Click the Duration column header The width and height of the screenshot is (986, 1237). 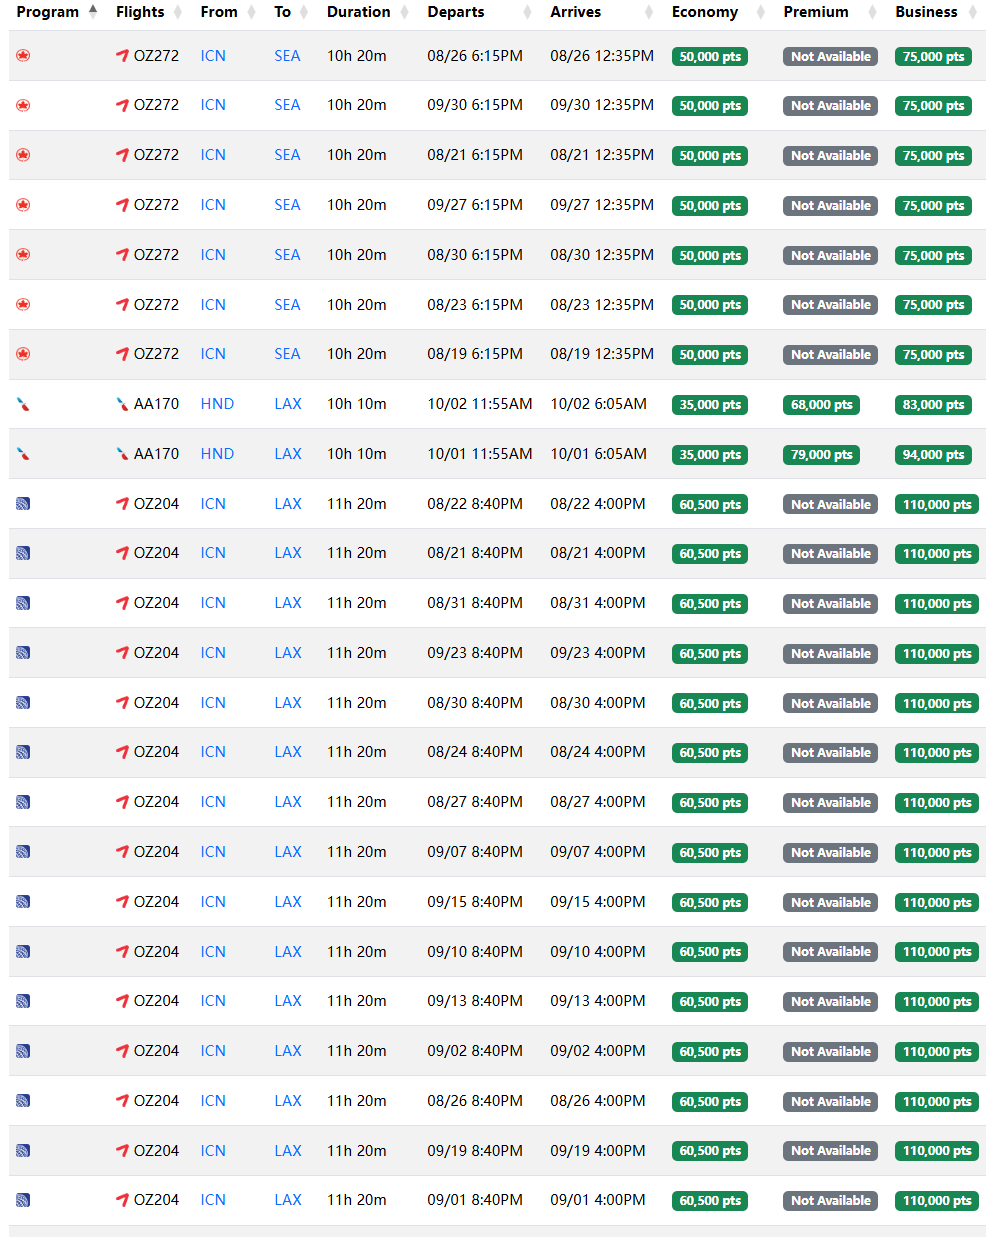[x=358, y=12]
